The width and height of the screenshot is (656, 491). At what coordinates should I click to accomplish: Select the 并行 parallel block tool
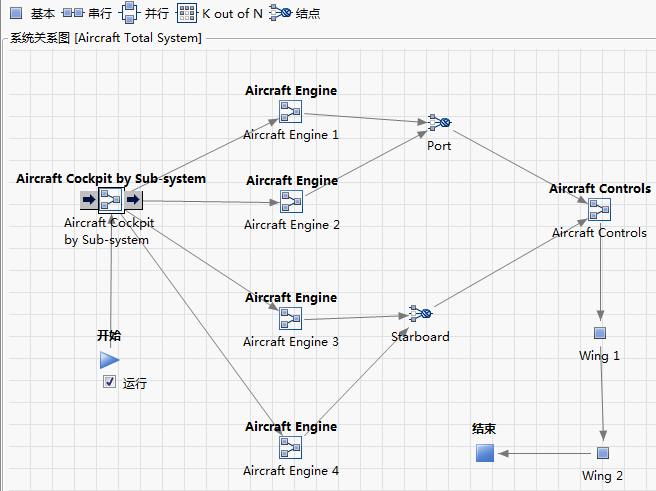pos(129,14)
